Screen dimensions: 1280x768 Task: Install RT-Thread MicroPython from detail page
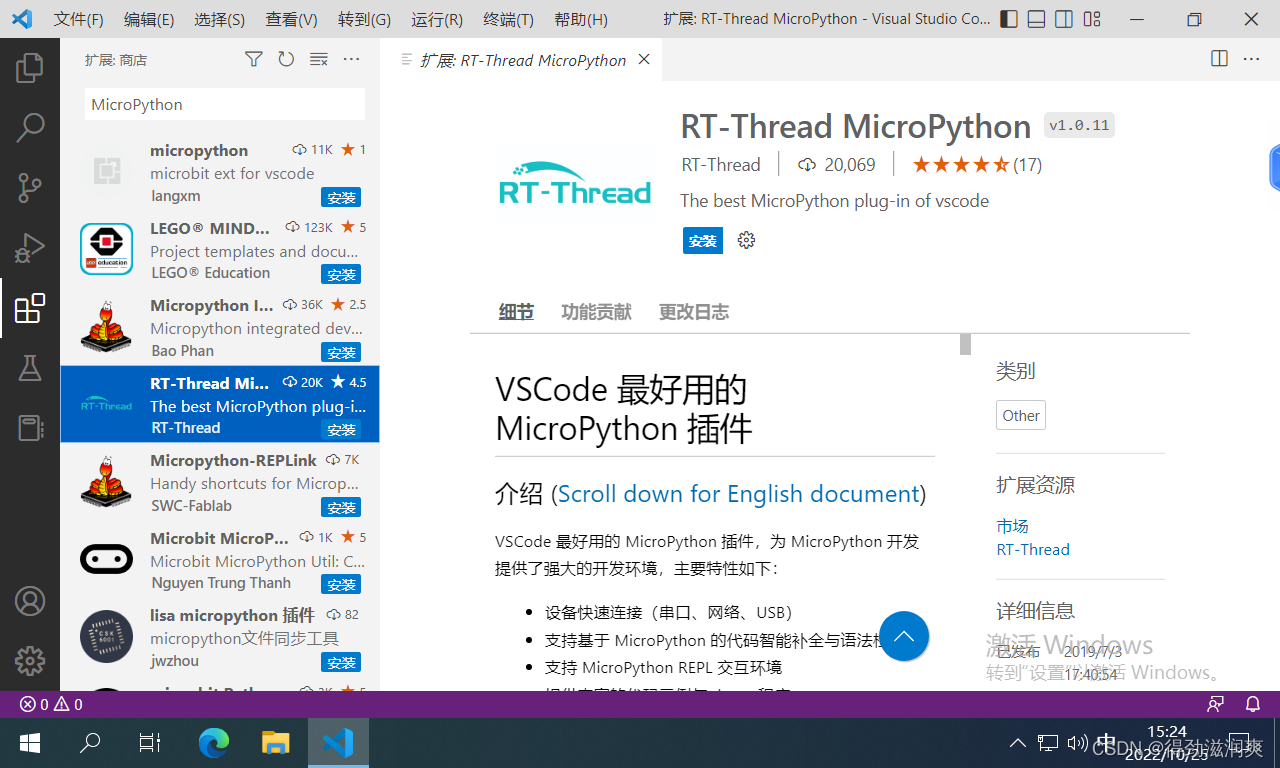coord(703,240)
